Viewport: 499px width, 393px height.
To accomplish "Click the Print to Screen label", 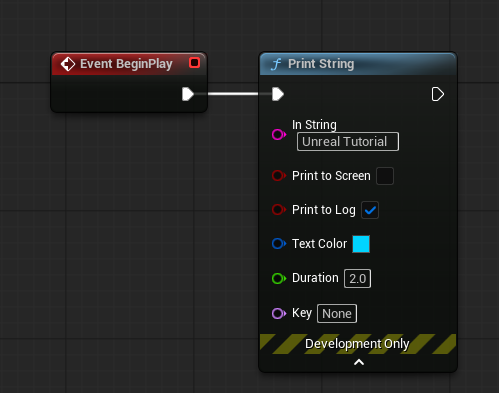I will pyautogui.click(x=331, y=176).
